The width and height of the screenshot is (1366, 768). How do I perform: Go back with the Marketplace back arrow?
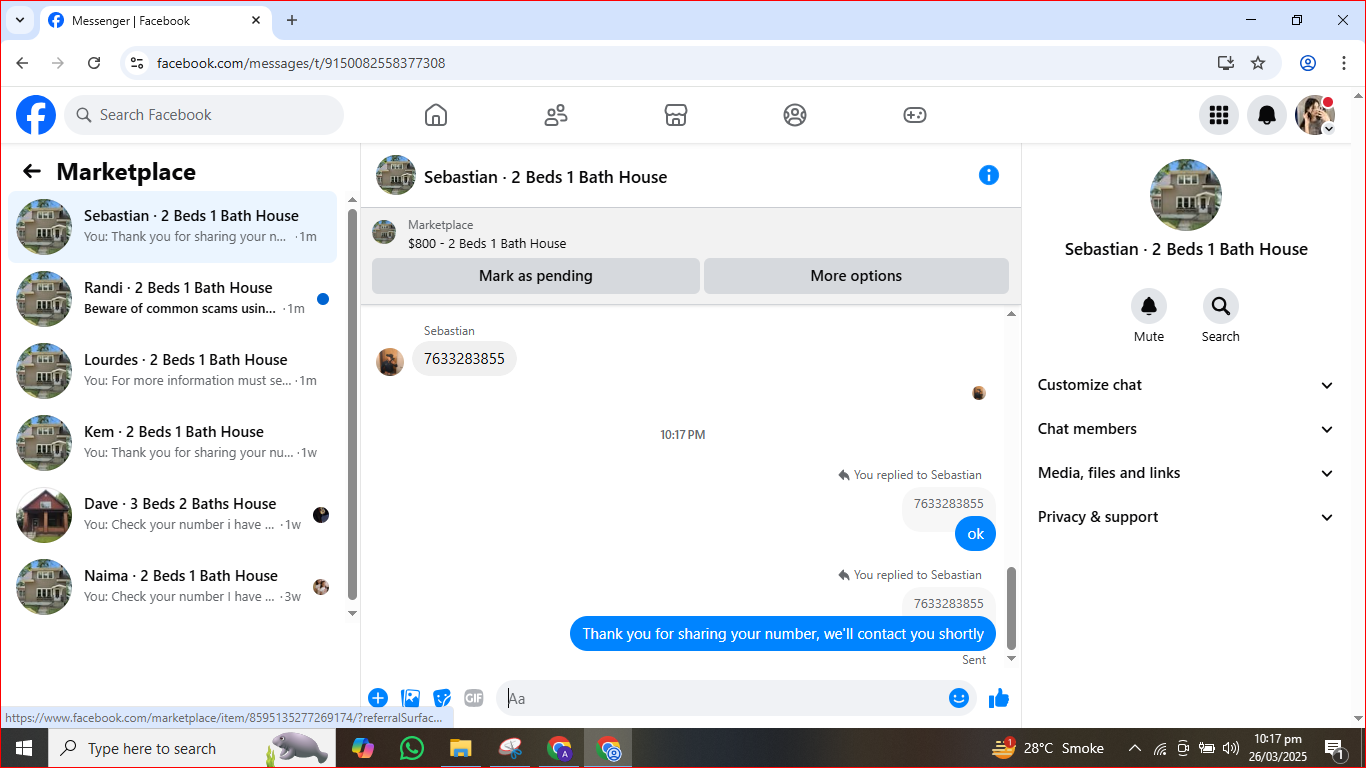point(32,171)
